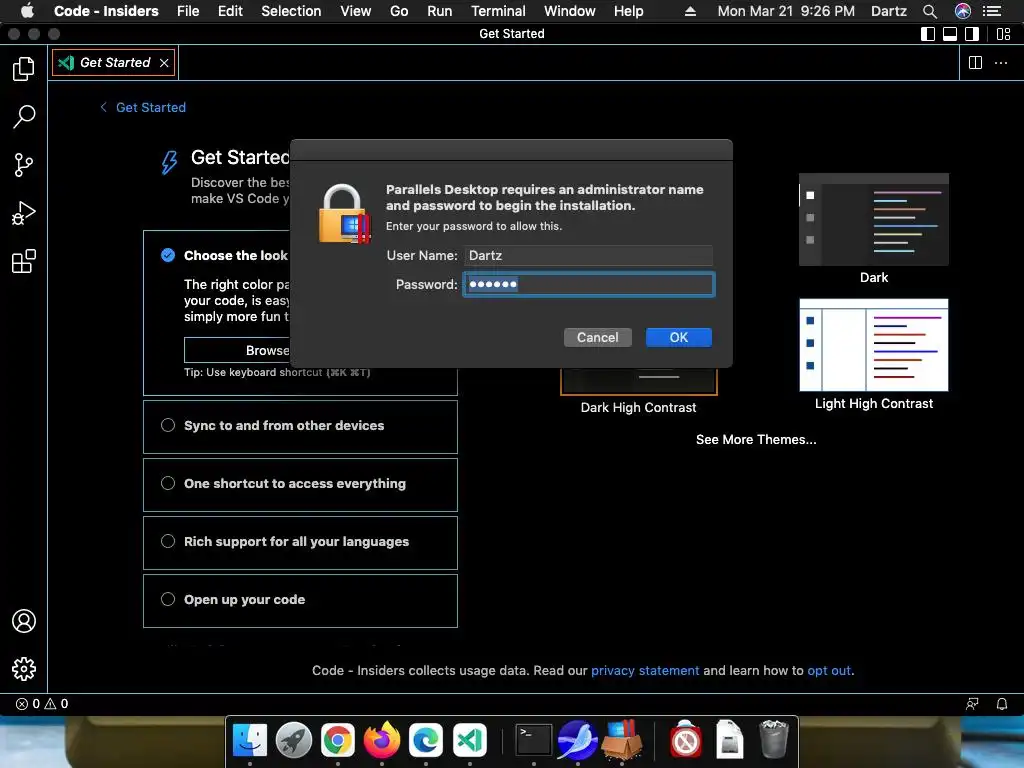Toggle the panel layout icon

coord(950,34)
